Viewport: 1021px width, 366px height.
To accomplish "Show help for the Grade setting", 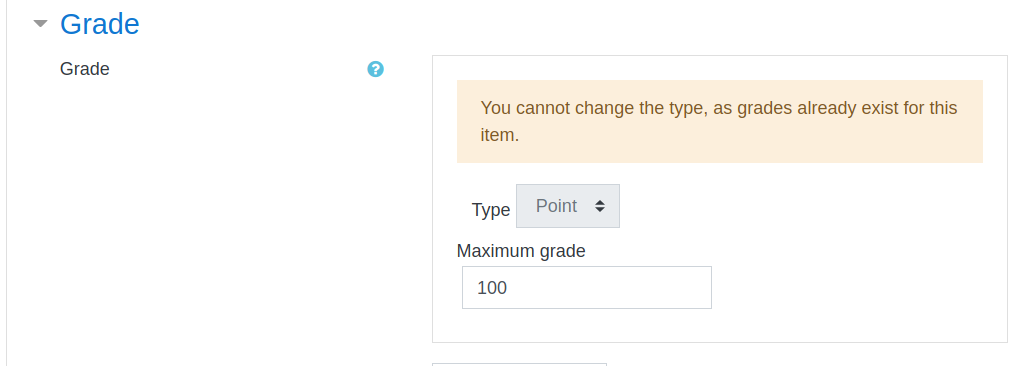I will (375, 69).
